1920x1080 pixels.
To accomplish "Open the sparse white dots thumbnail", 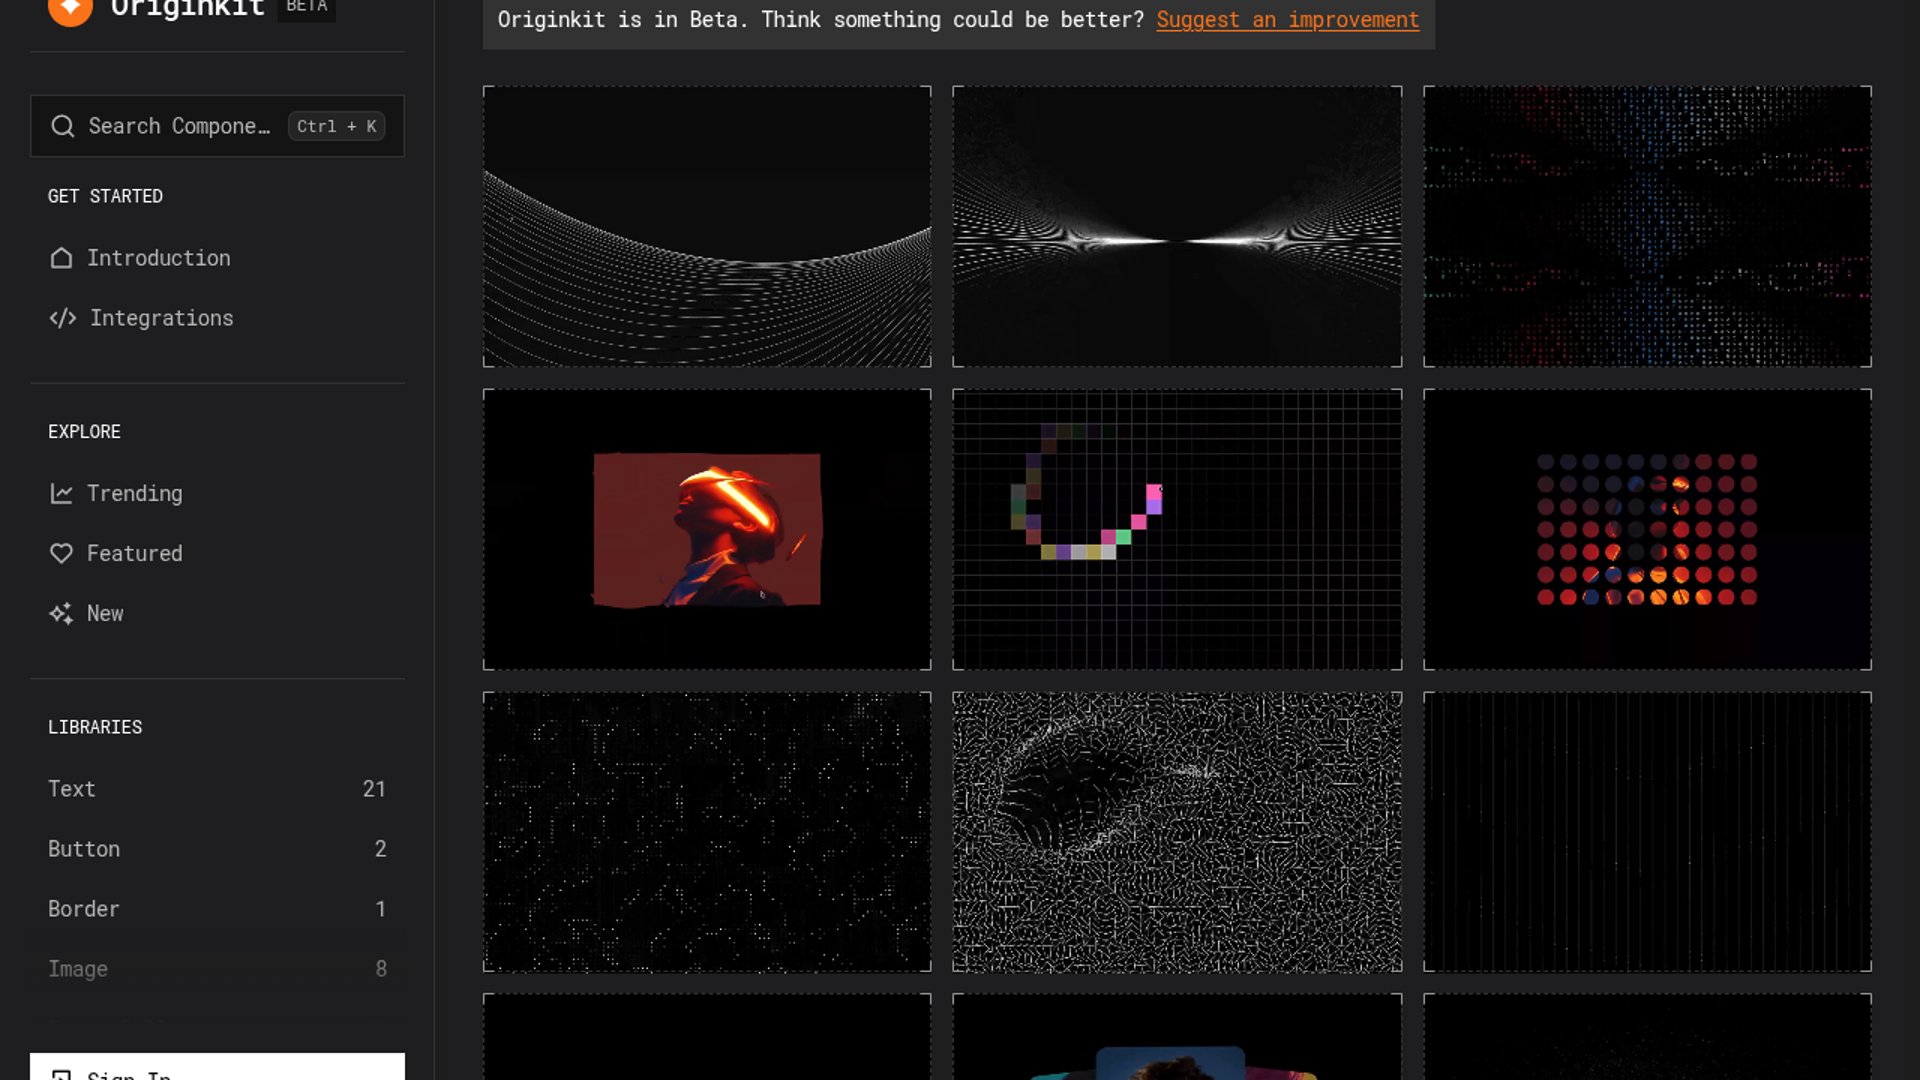I will click(x=707, y=832).
